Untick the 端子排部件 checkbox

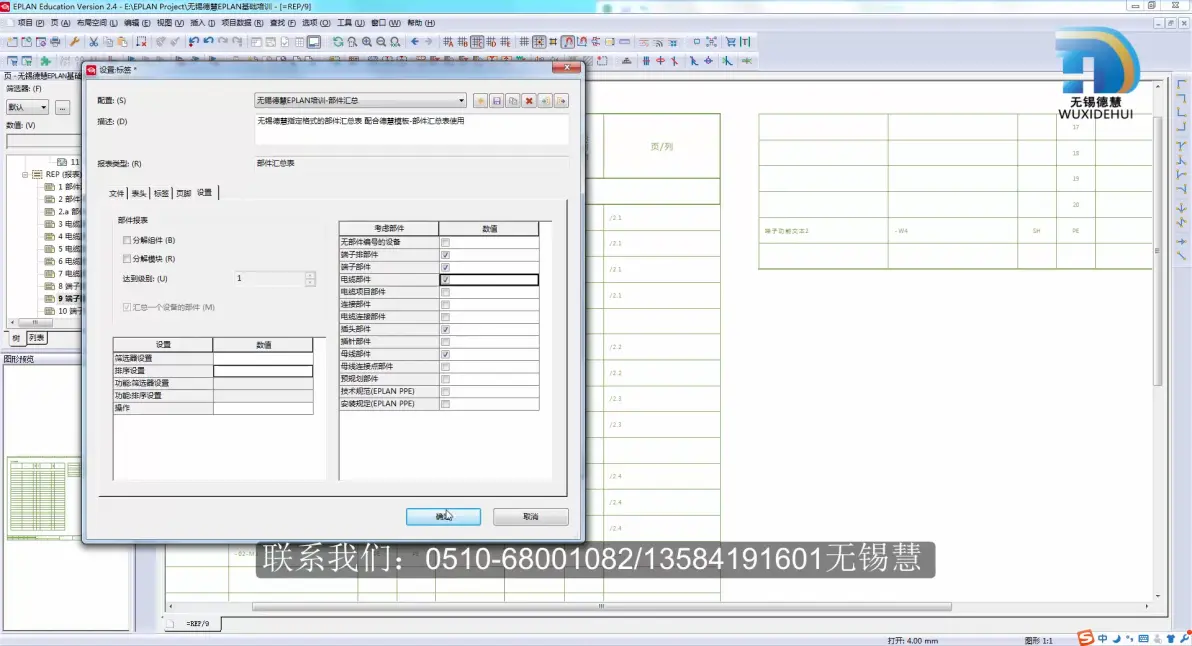click(445, 255)
